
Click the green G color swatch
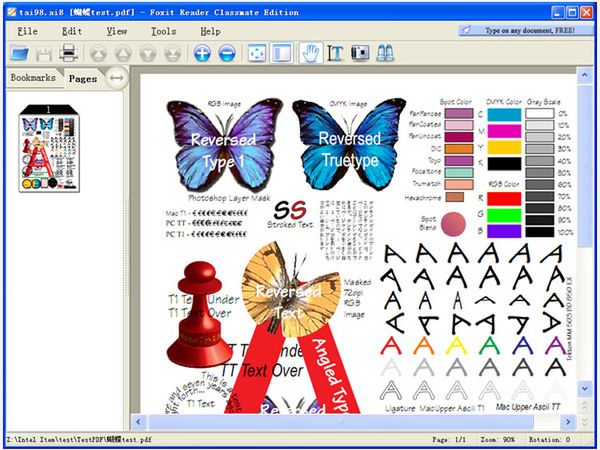[504, 215]
